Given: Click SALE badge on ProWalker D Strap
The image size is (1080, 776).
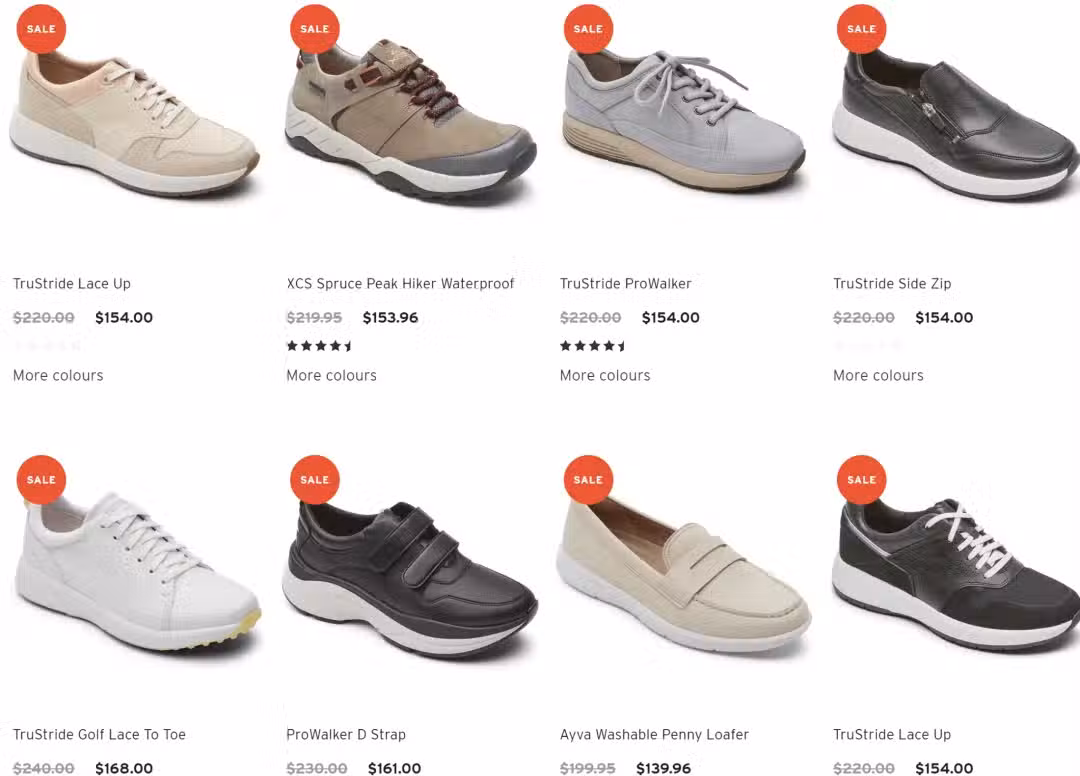Looking at the screenshot, I should point(315,480).
